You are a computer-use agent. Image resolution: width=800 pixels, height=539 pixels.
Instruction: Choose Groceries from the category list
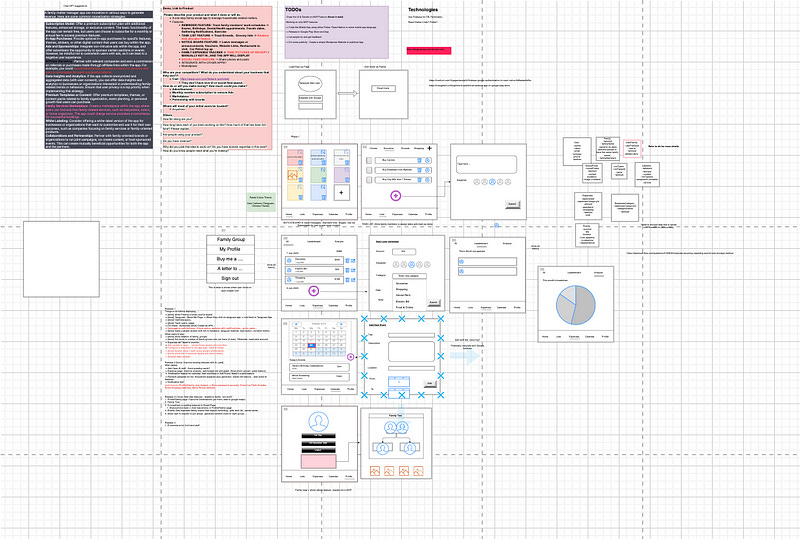point(402,283)
